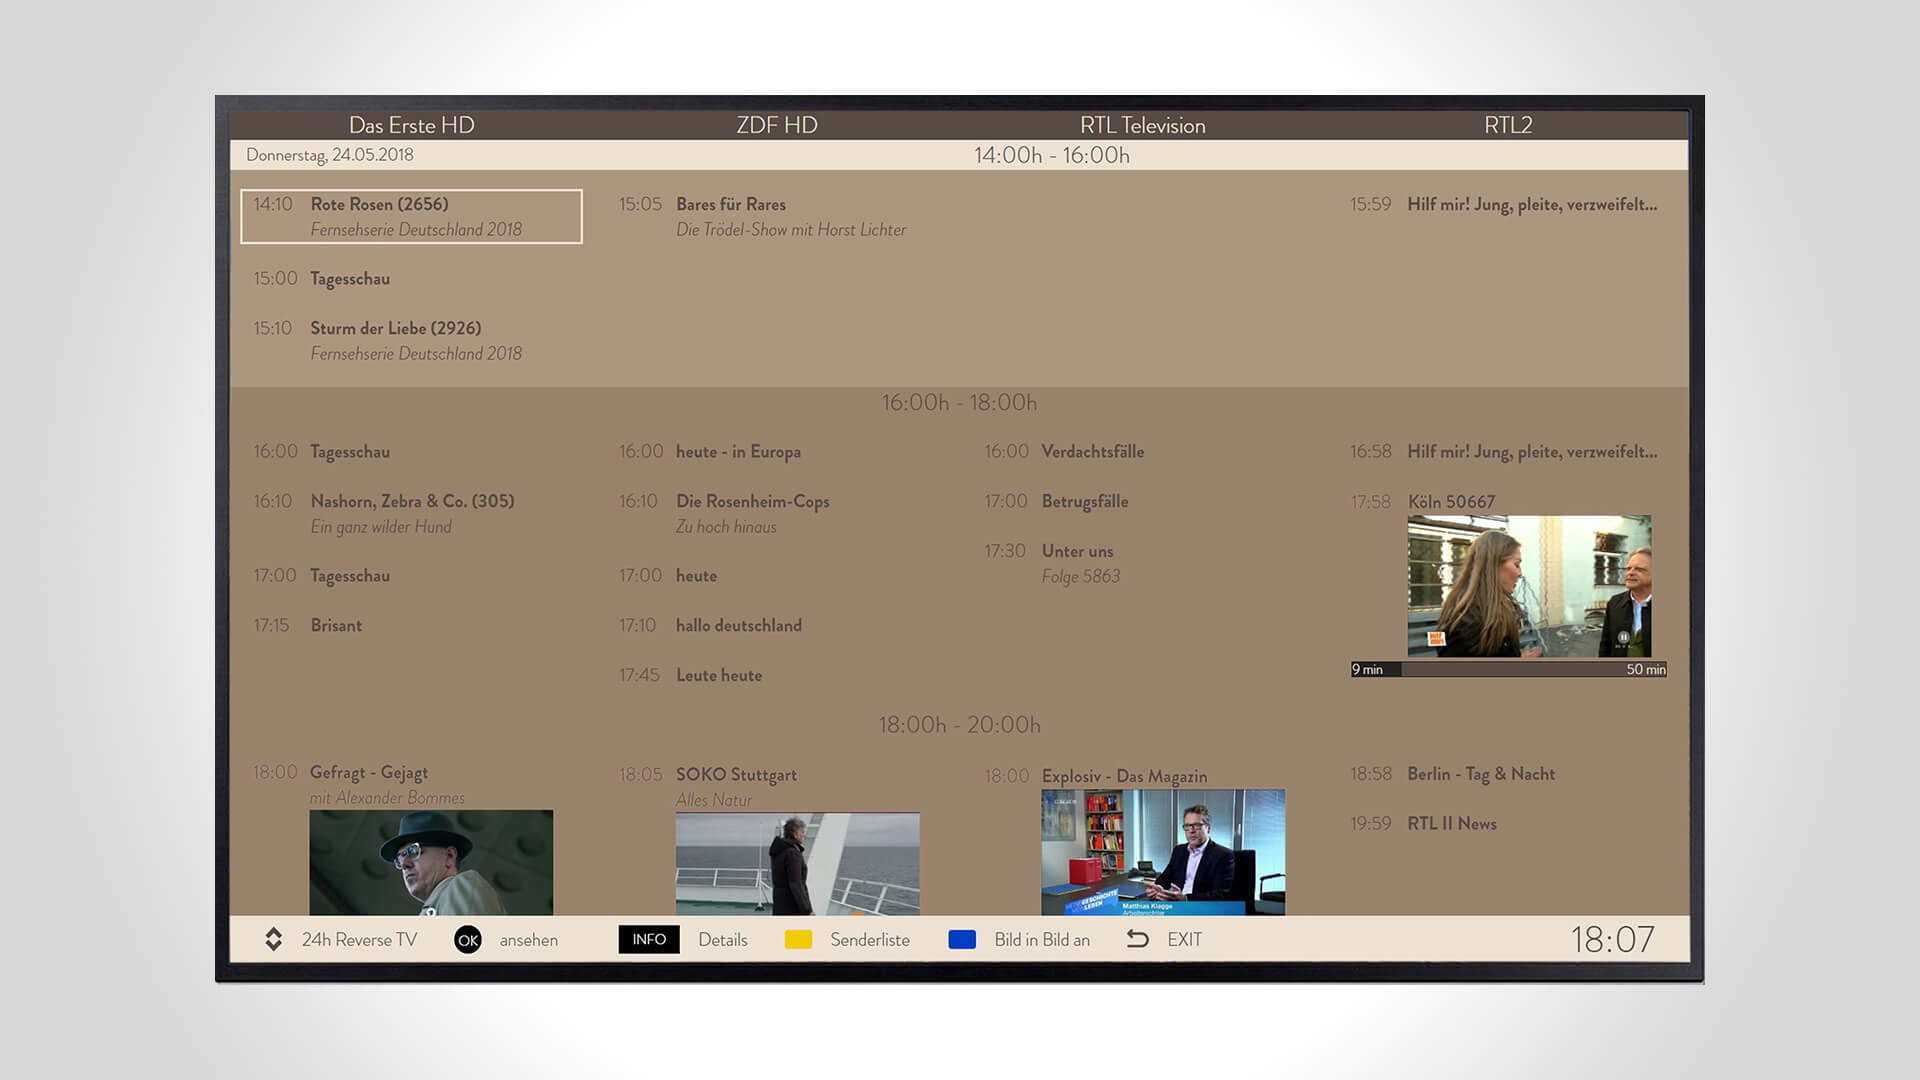Open the ZDF HD channel column header
Screen dimensions: 1920x1080
(776, 125)
